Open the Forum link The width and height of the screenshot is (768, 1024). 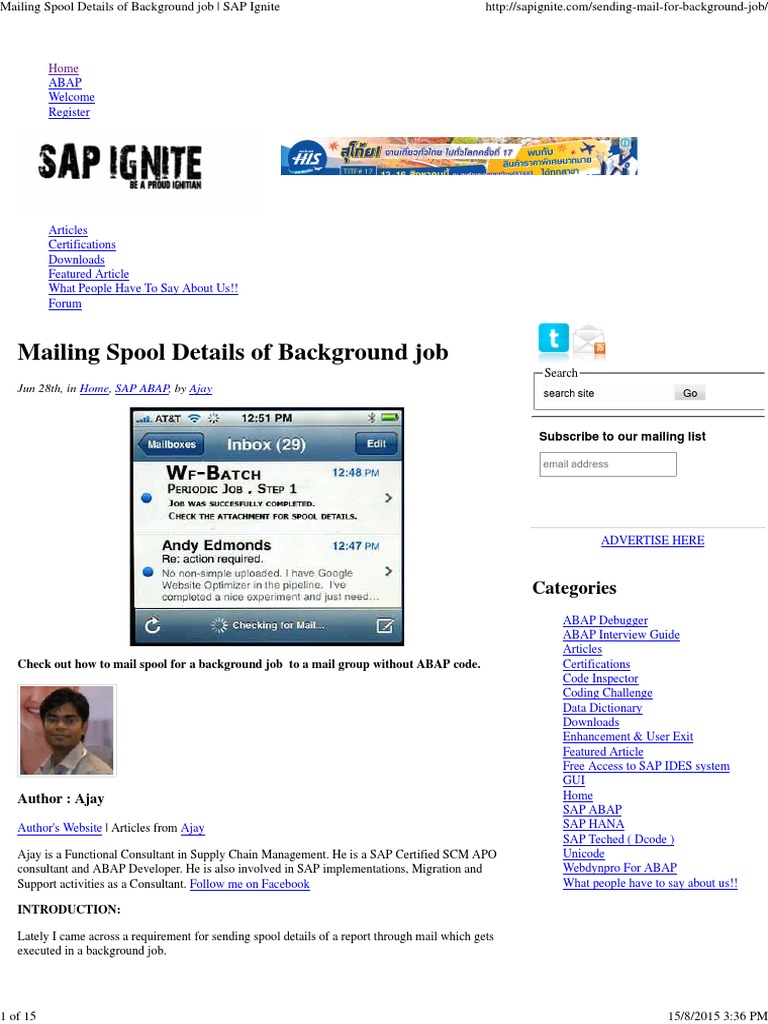(65, 303)
